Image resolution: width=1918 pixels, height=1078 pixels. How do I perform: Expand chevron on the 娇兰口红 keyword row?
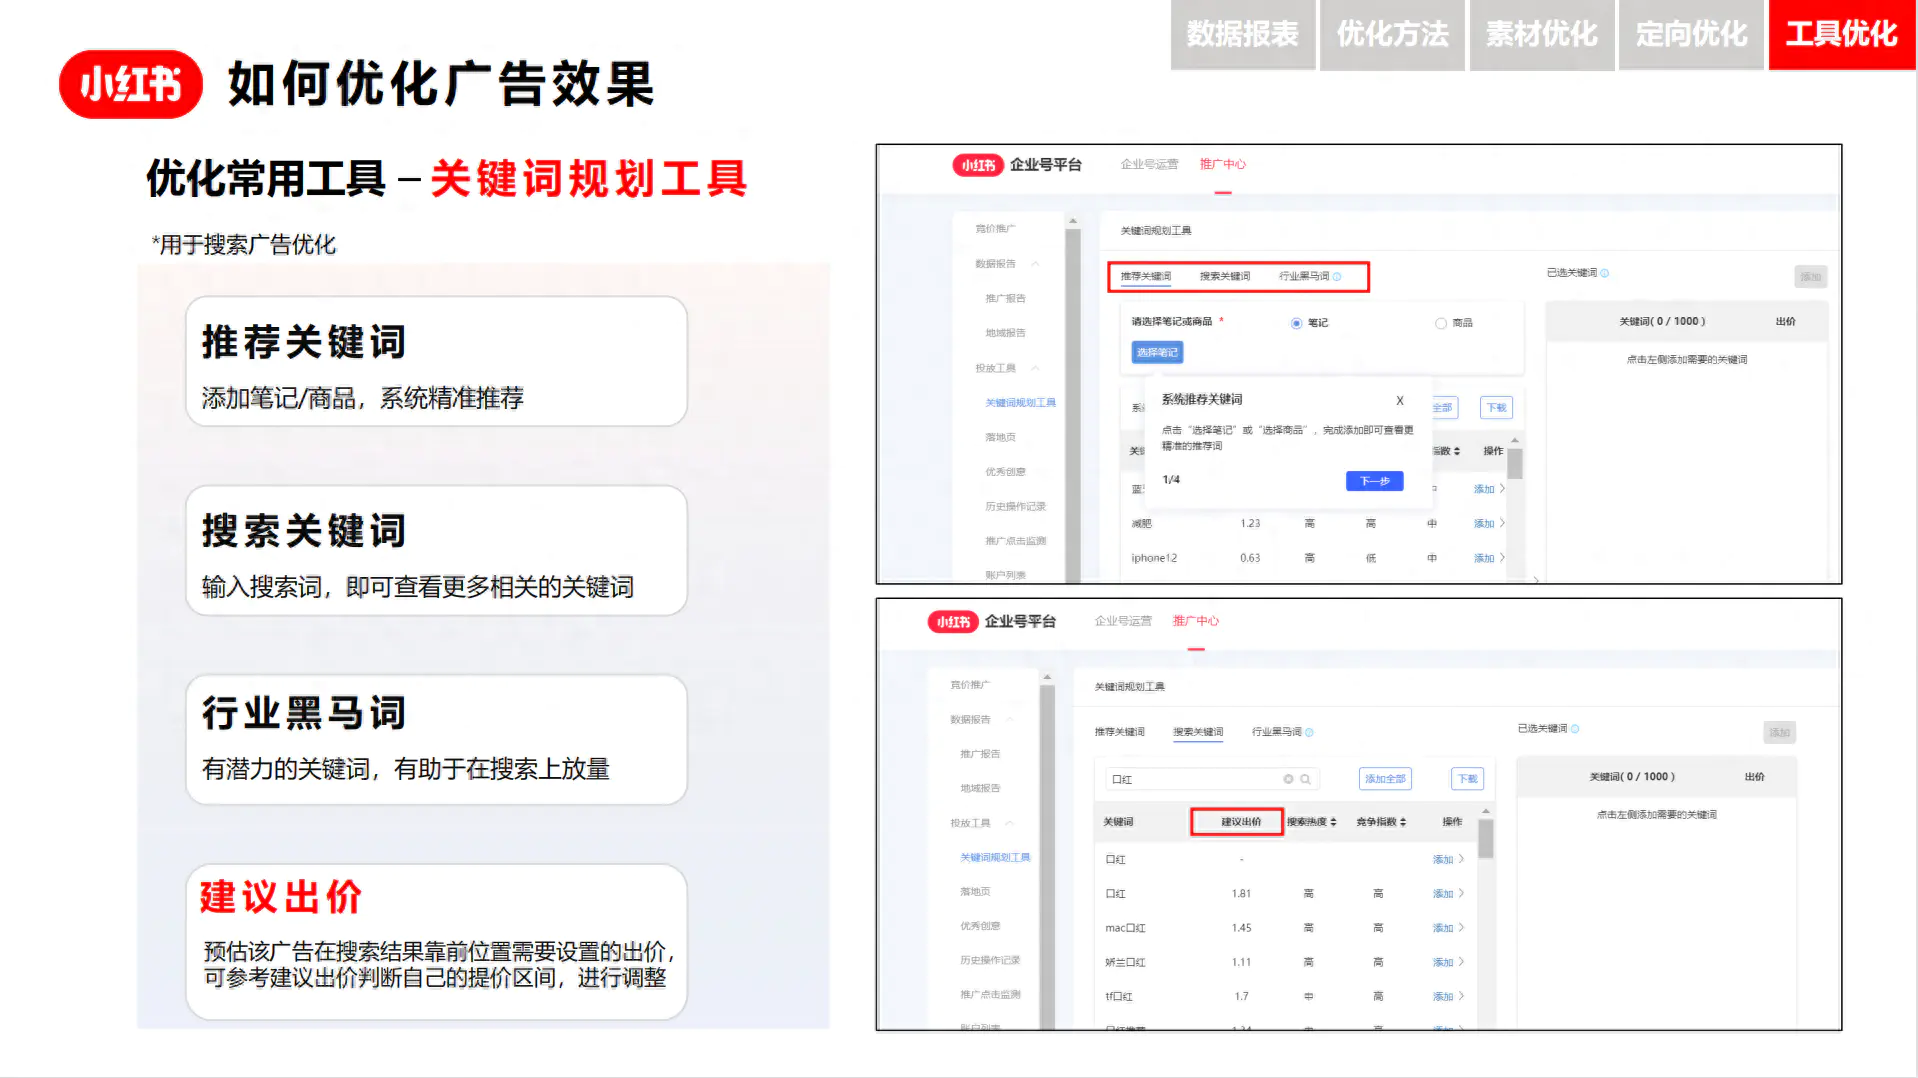(x=1461, y=962)
